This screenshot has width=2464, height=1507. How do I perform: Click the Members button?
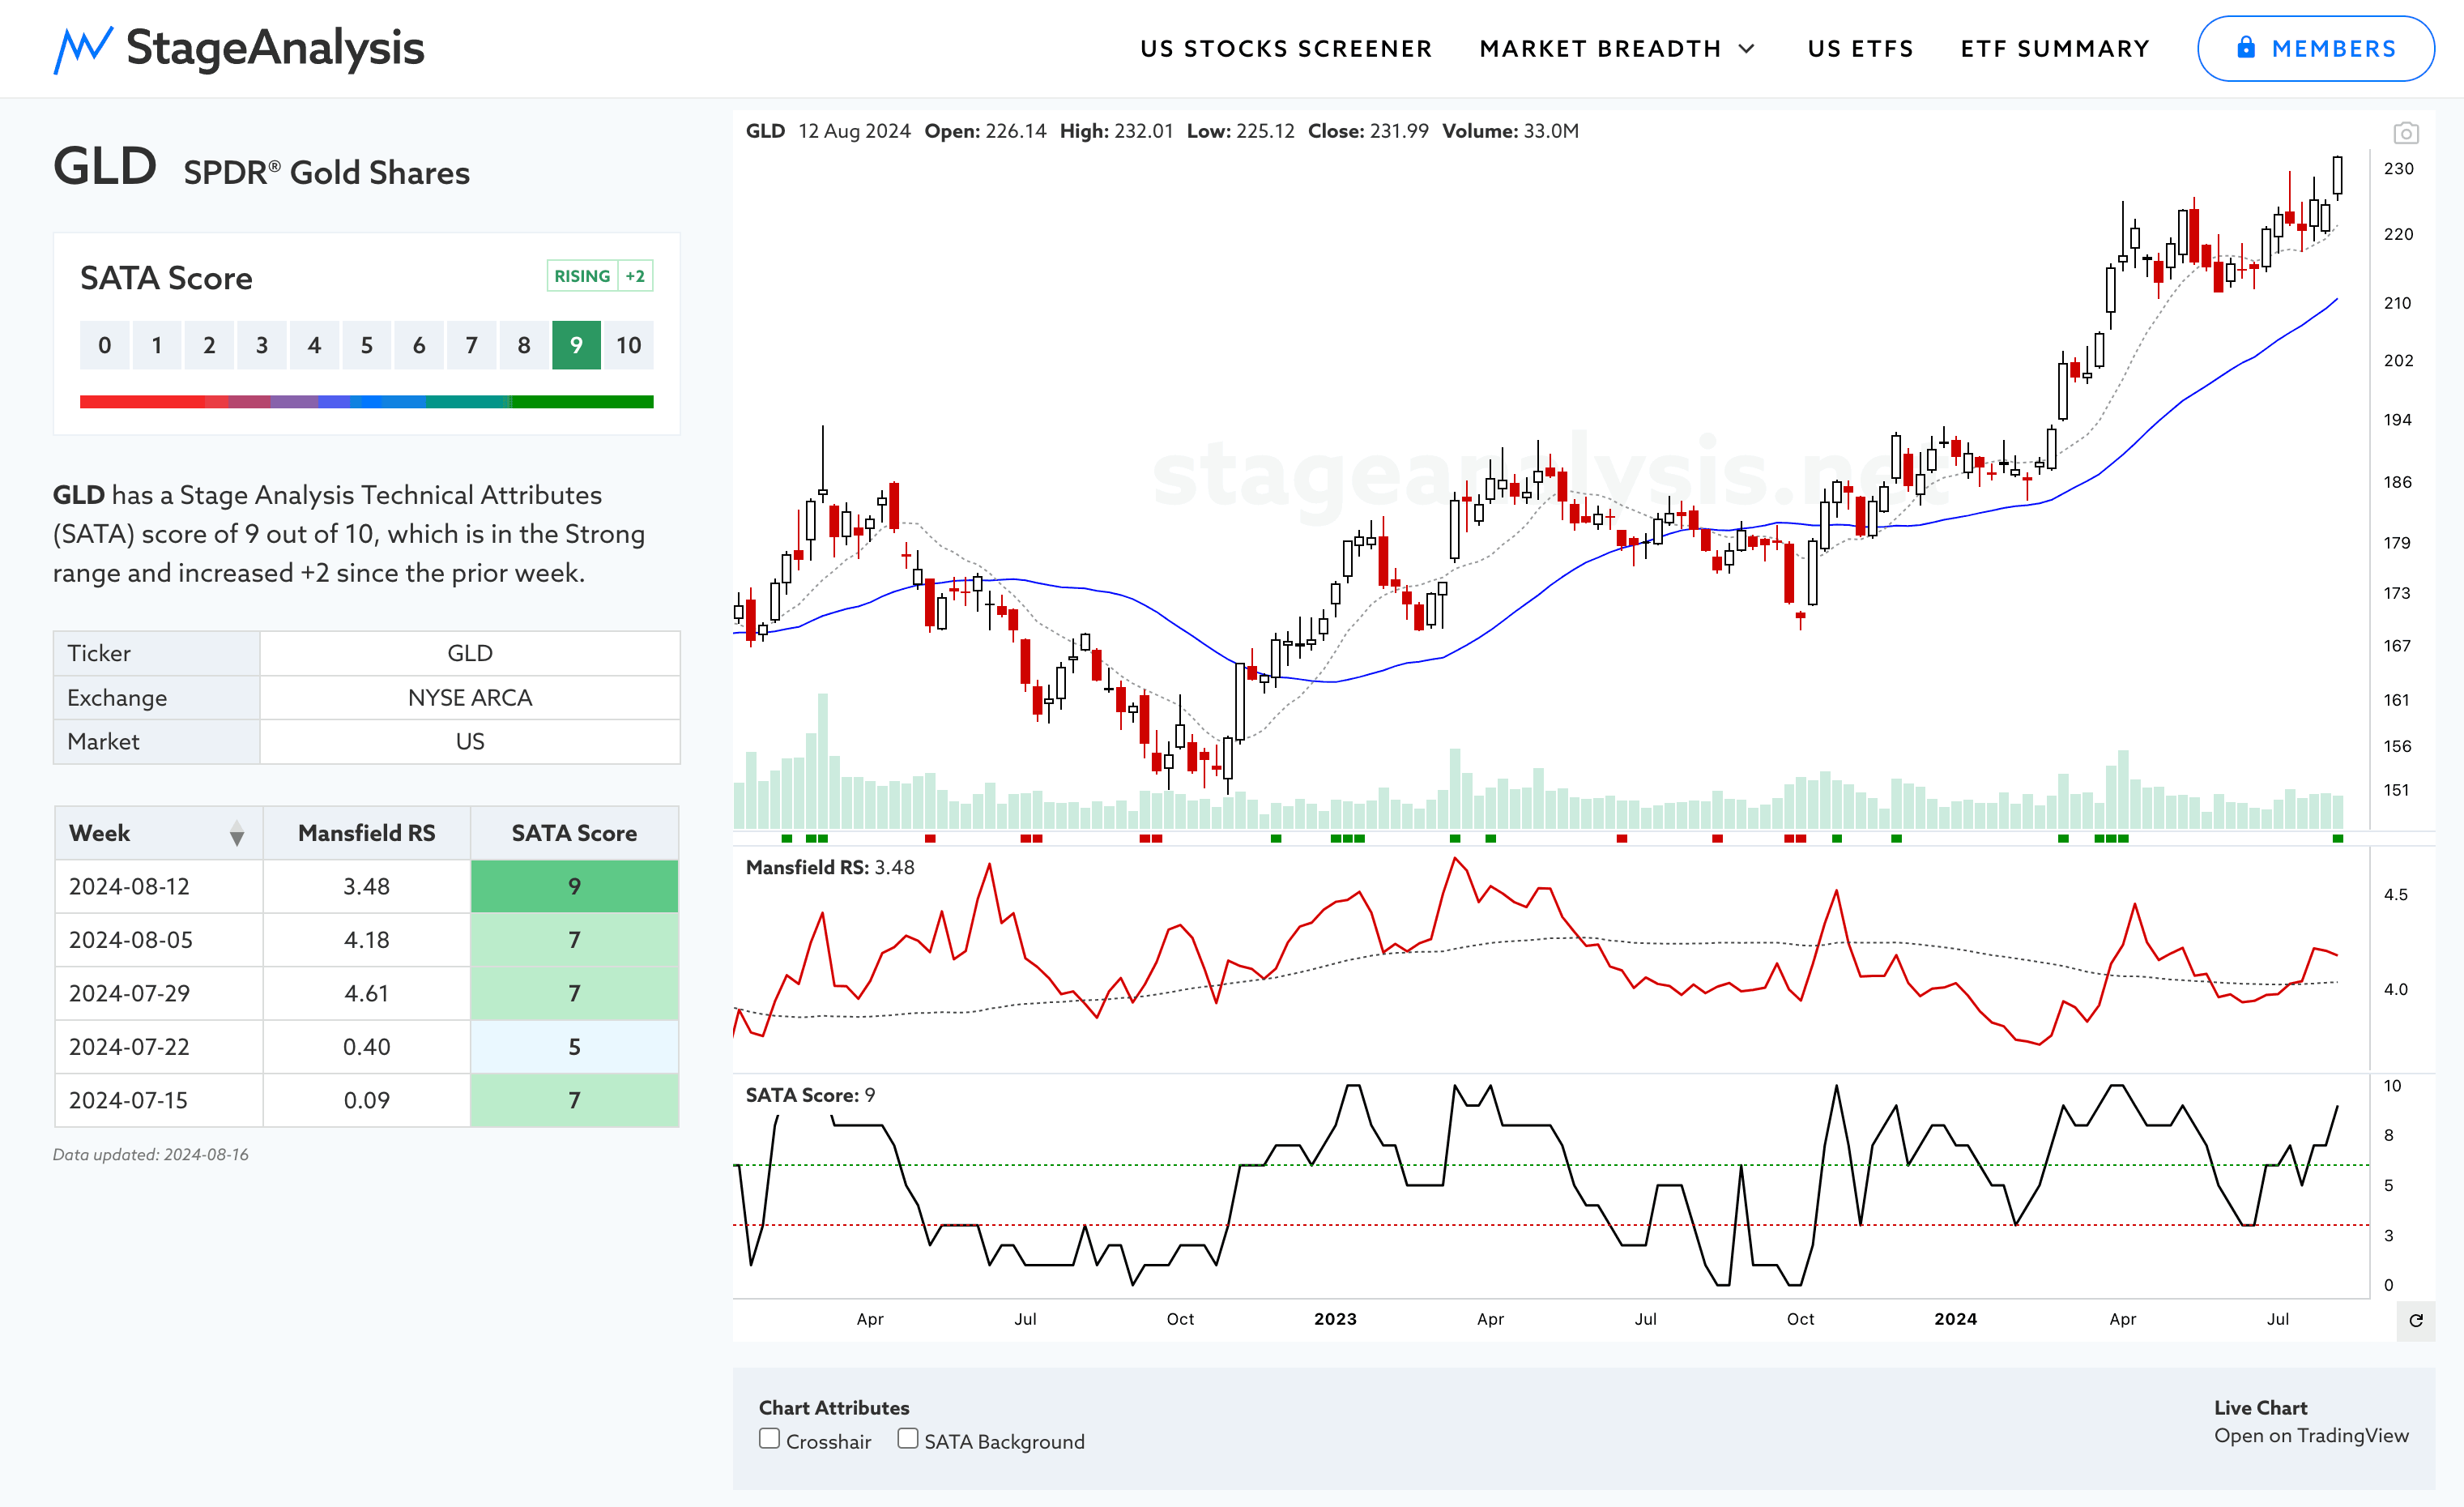(x=2315, y=49)
